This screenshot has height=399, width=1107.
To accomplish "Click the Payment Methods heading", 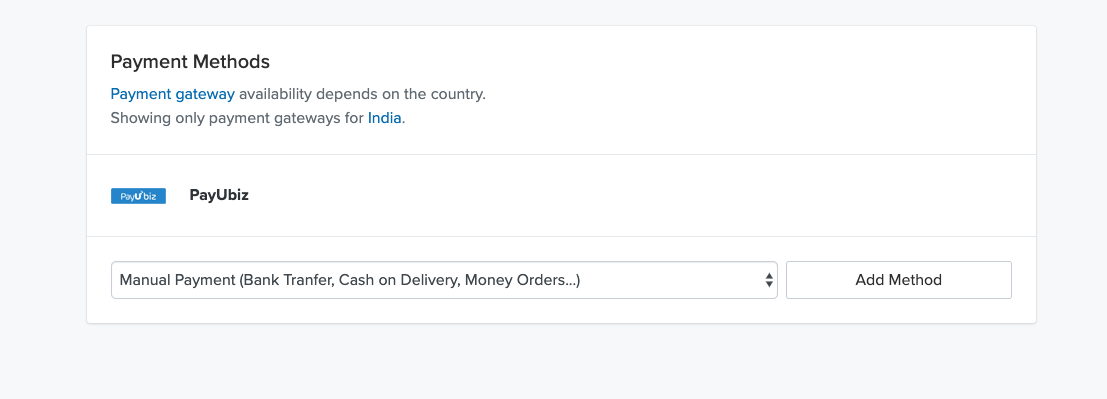I will click(190, 61).
